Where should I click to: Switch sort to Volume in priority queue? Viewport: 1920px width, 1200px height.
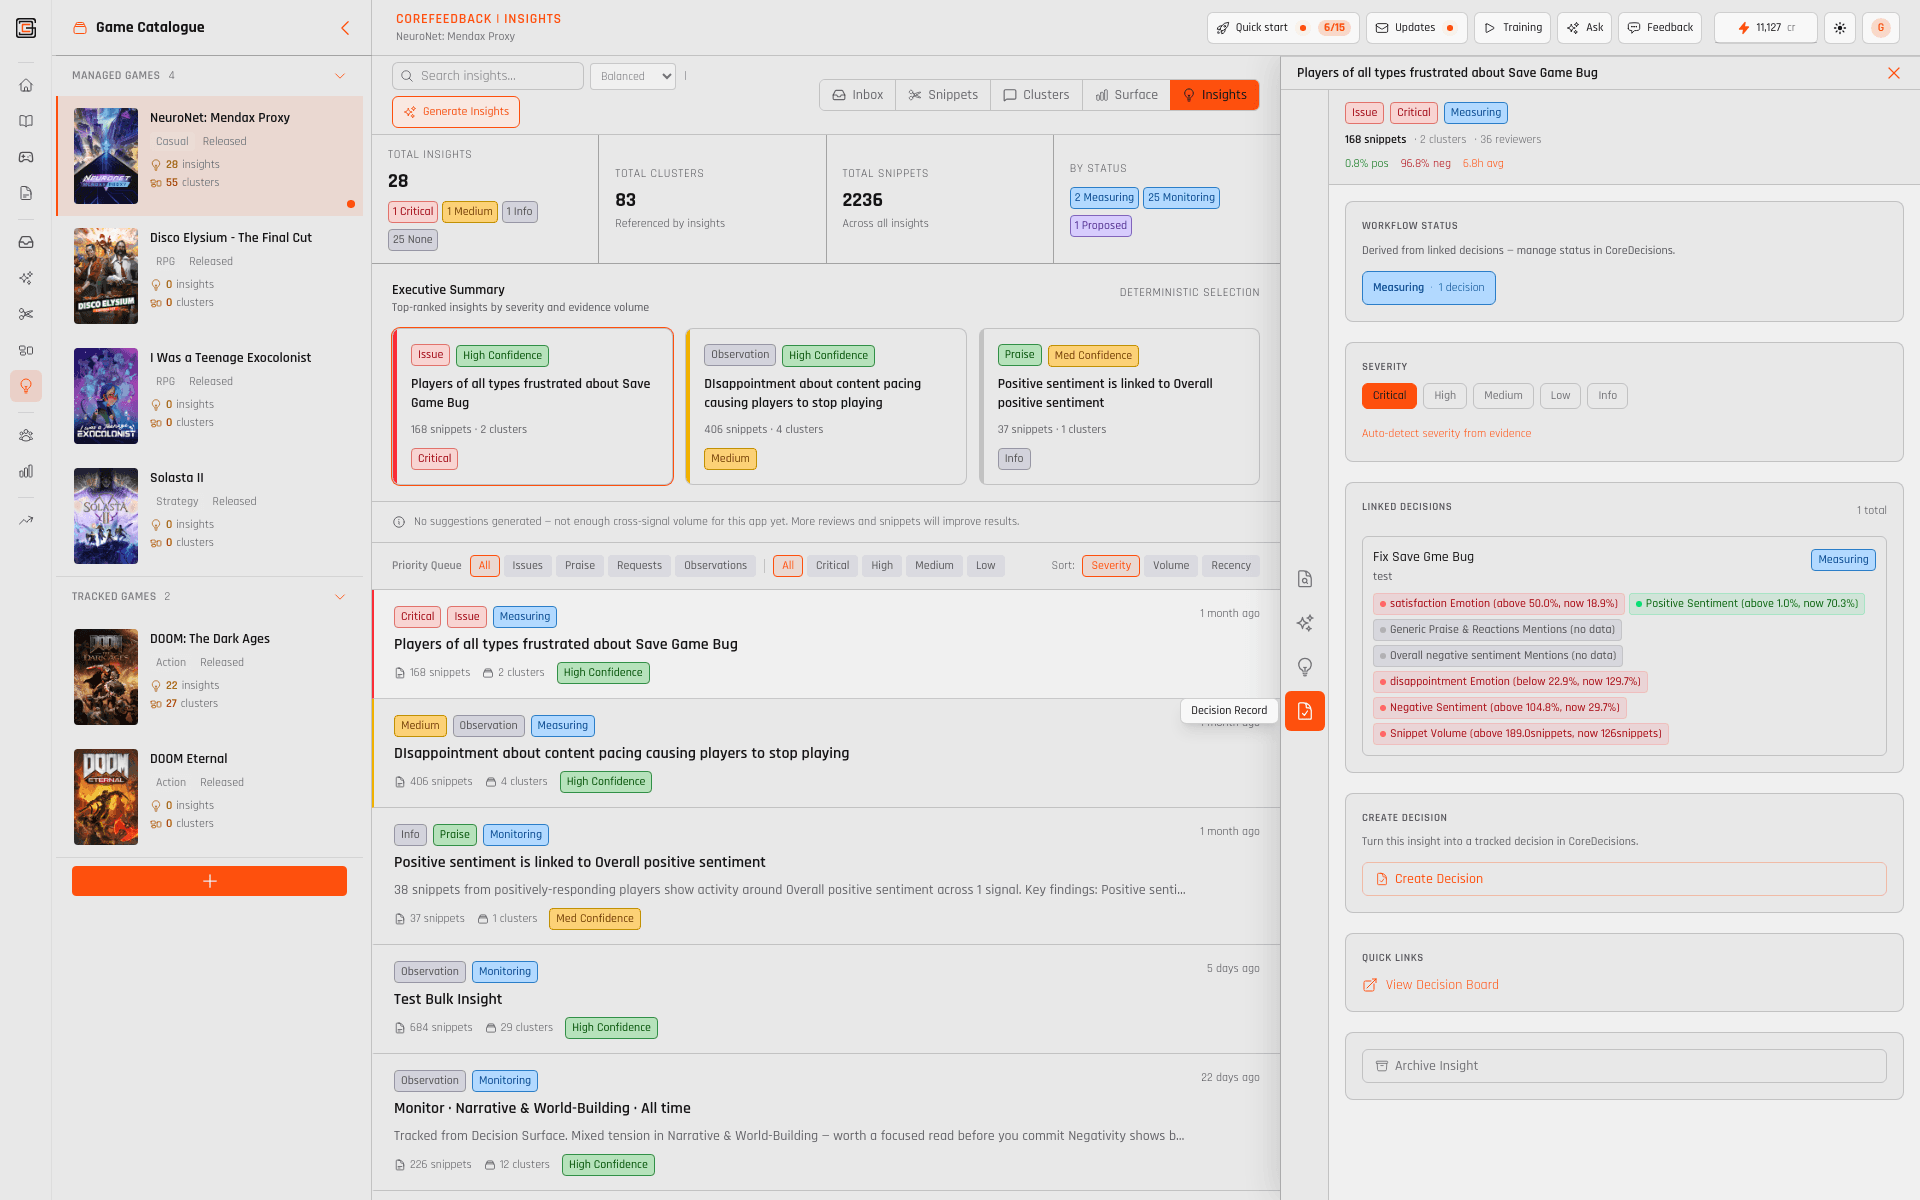[x=1170, y=565]
